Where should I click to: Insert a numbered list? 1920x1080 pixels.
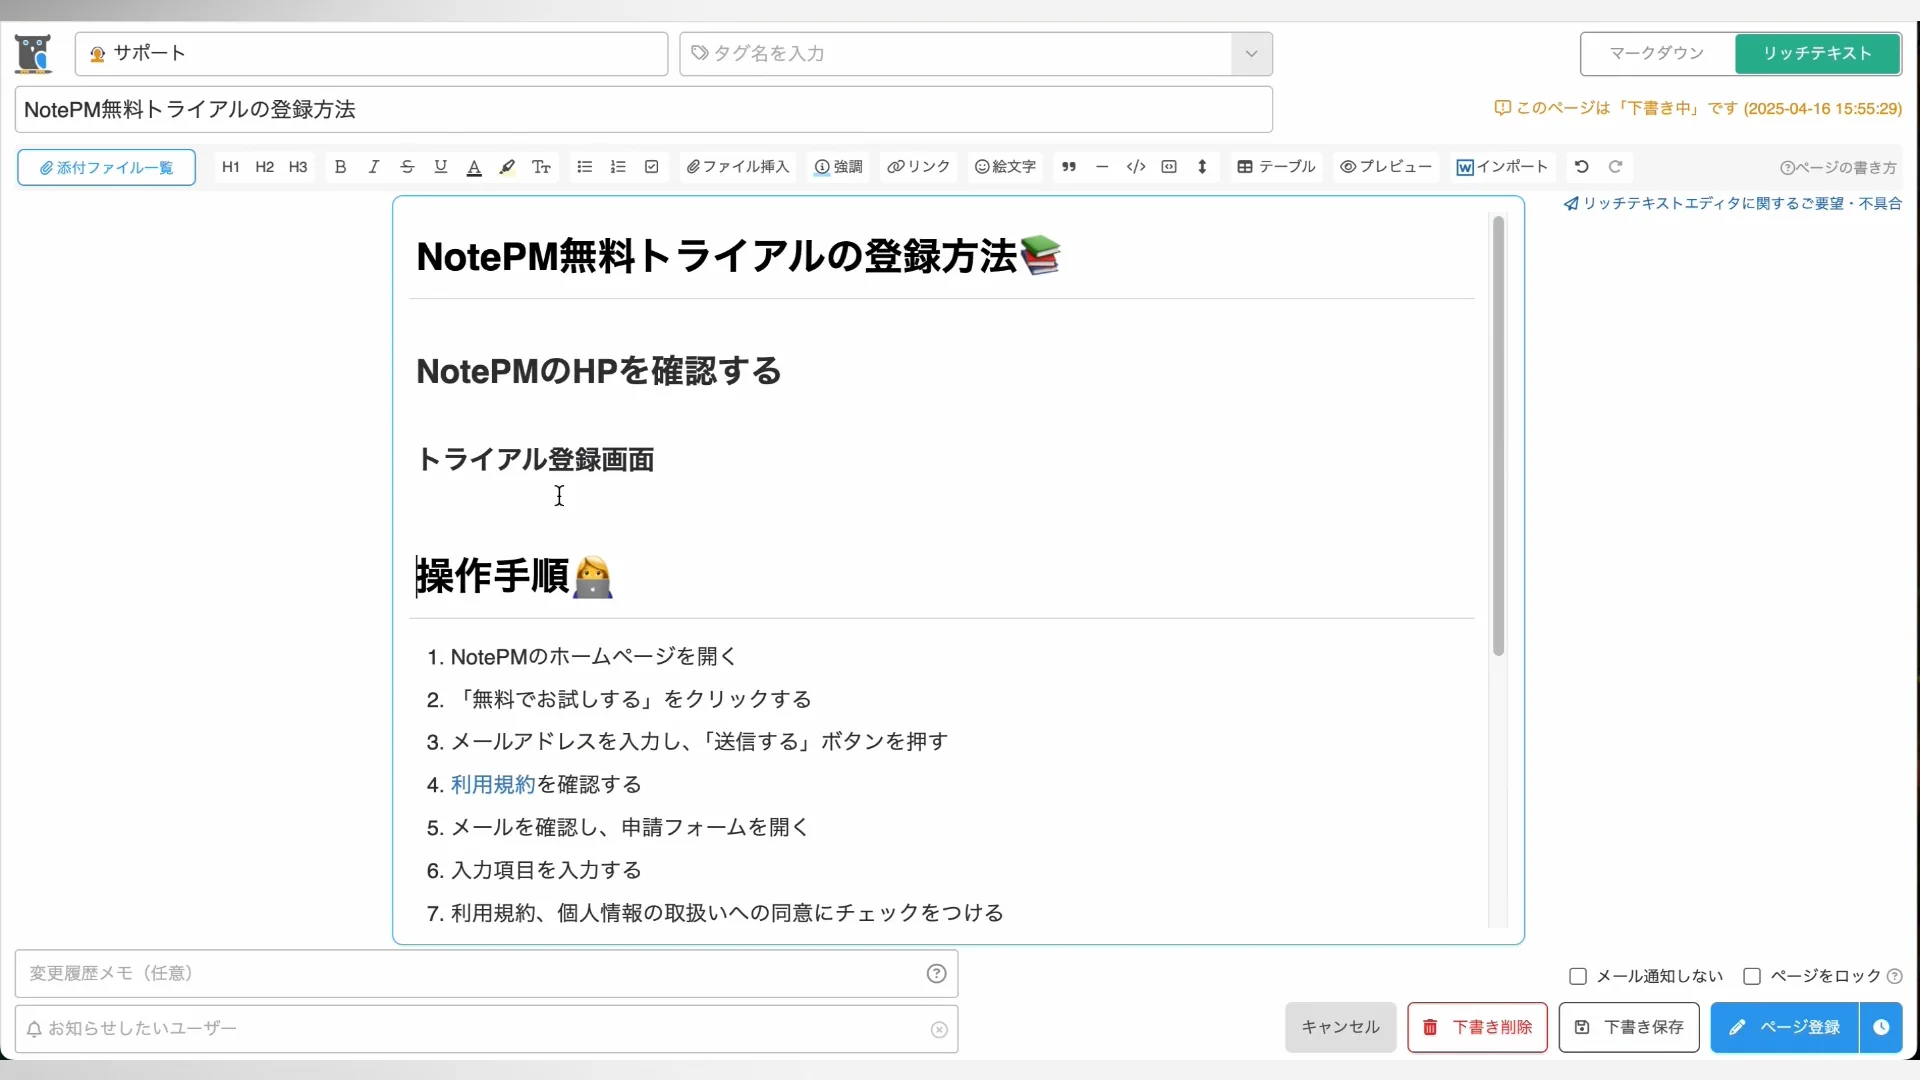tap(618, 167)
